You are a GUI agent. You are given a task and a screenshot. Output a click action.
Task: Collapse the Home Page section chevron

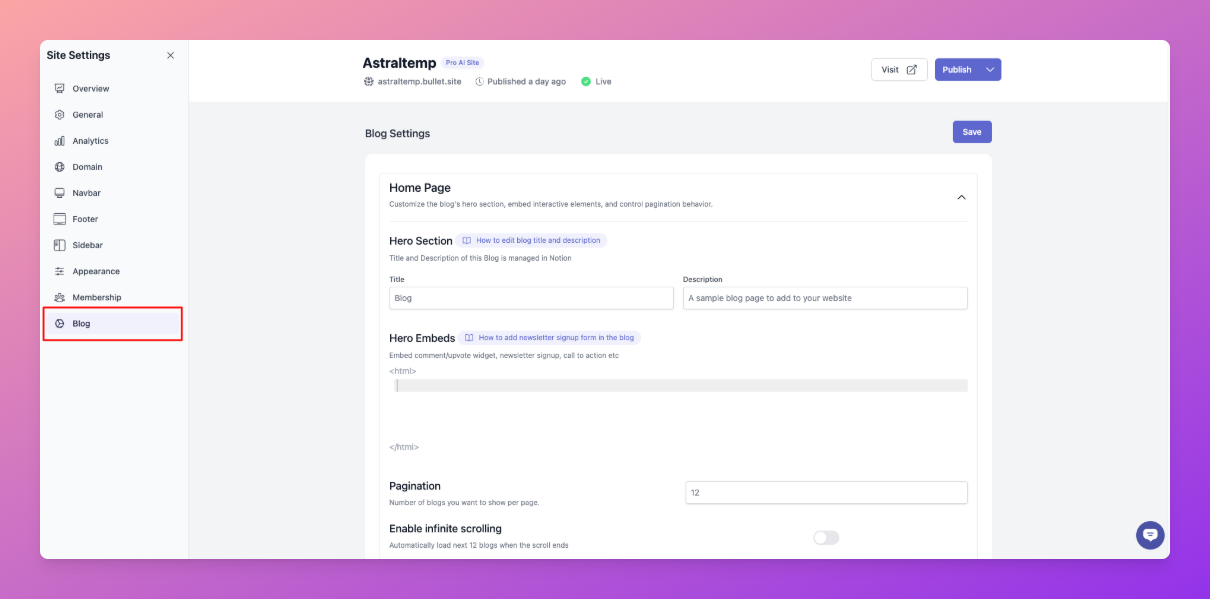[961, 197]
